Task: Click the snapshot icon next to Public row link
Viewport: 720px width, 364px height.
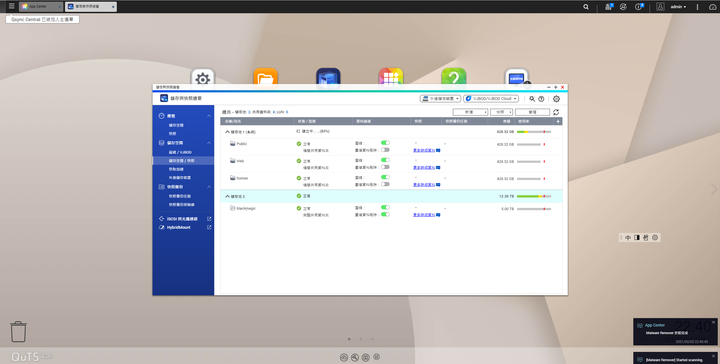Action: click(x=438, y=150)
